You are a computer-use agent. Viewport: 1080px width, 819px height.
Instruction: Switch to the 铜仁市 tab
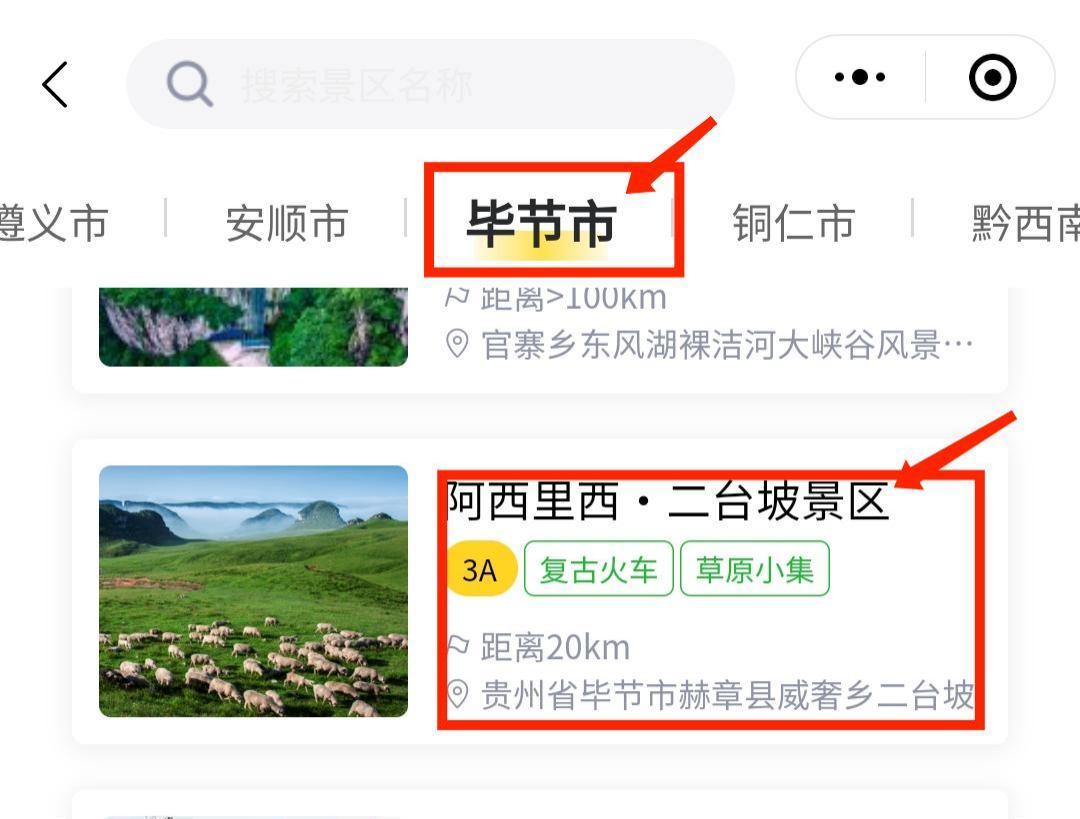[x=793, y=222]
